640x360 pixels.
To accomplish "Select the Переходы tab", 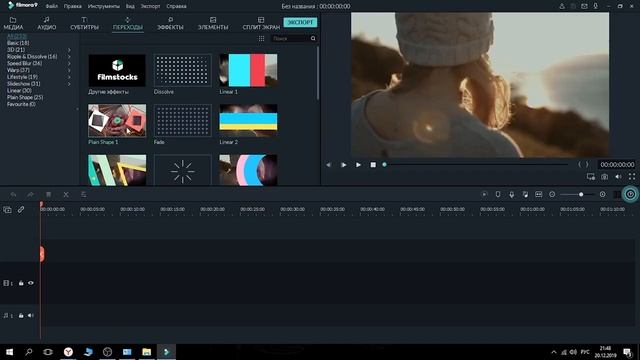I will (x=128, y=23).
